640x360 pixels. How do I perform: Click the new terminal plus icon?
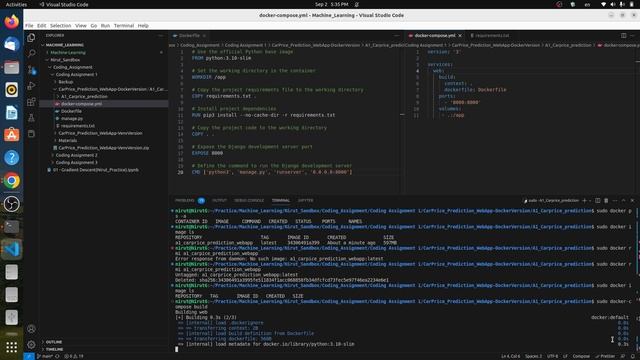584,200
